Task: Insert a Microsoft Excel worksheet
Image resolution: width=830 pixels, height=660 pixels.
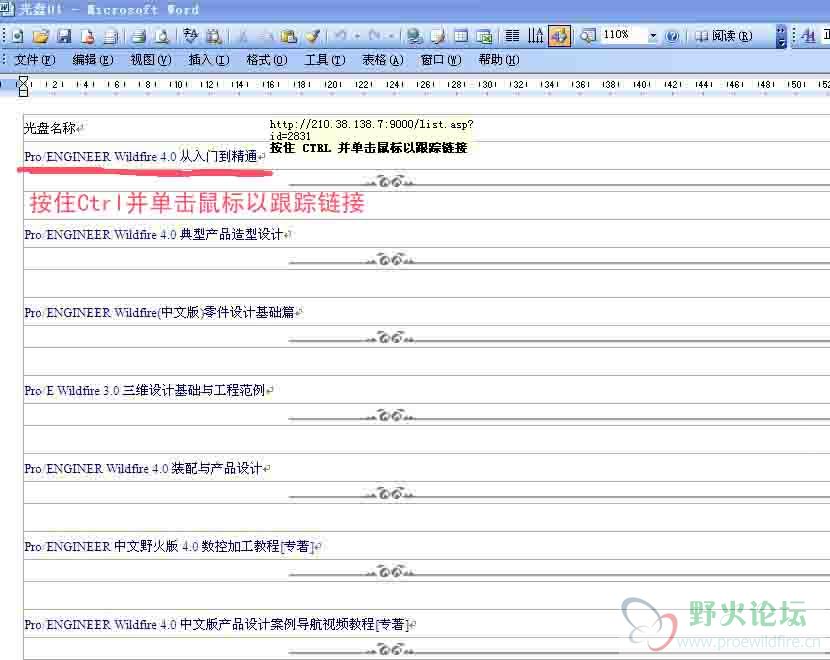Action: point(484,36)
